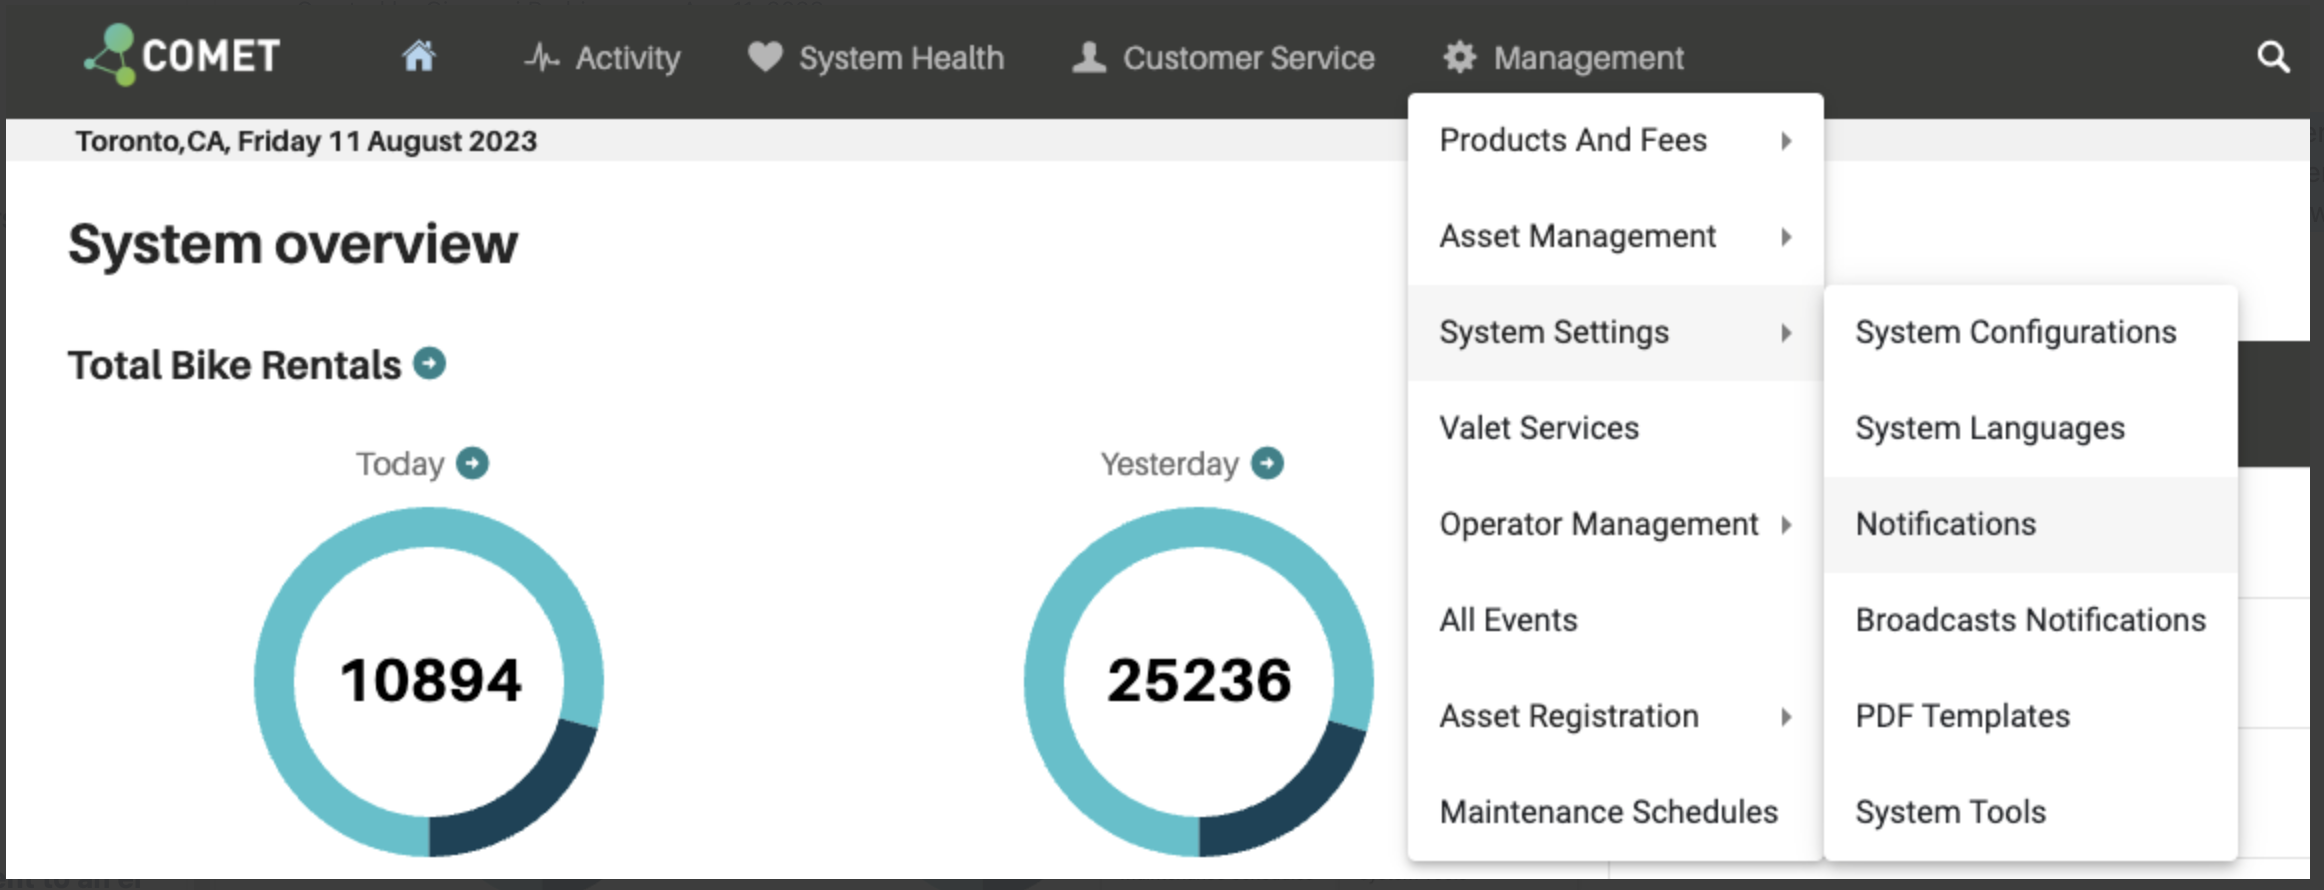
Task: Open System Languages
Action: (2031, 429)
